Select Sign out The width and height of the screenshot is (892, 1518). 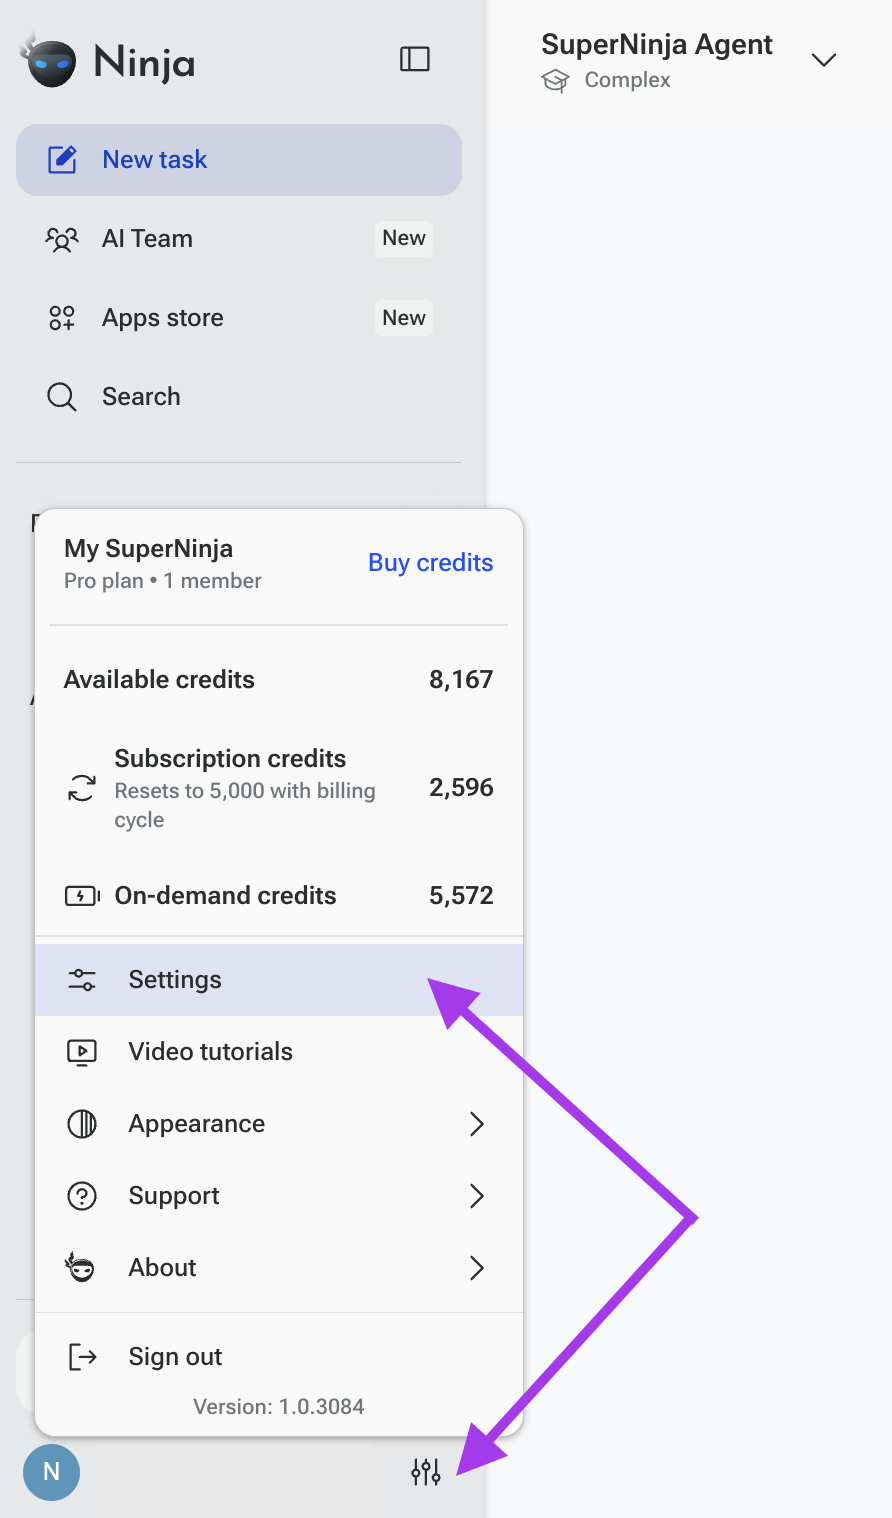(279, 1357)
